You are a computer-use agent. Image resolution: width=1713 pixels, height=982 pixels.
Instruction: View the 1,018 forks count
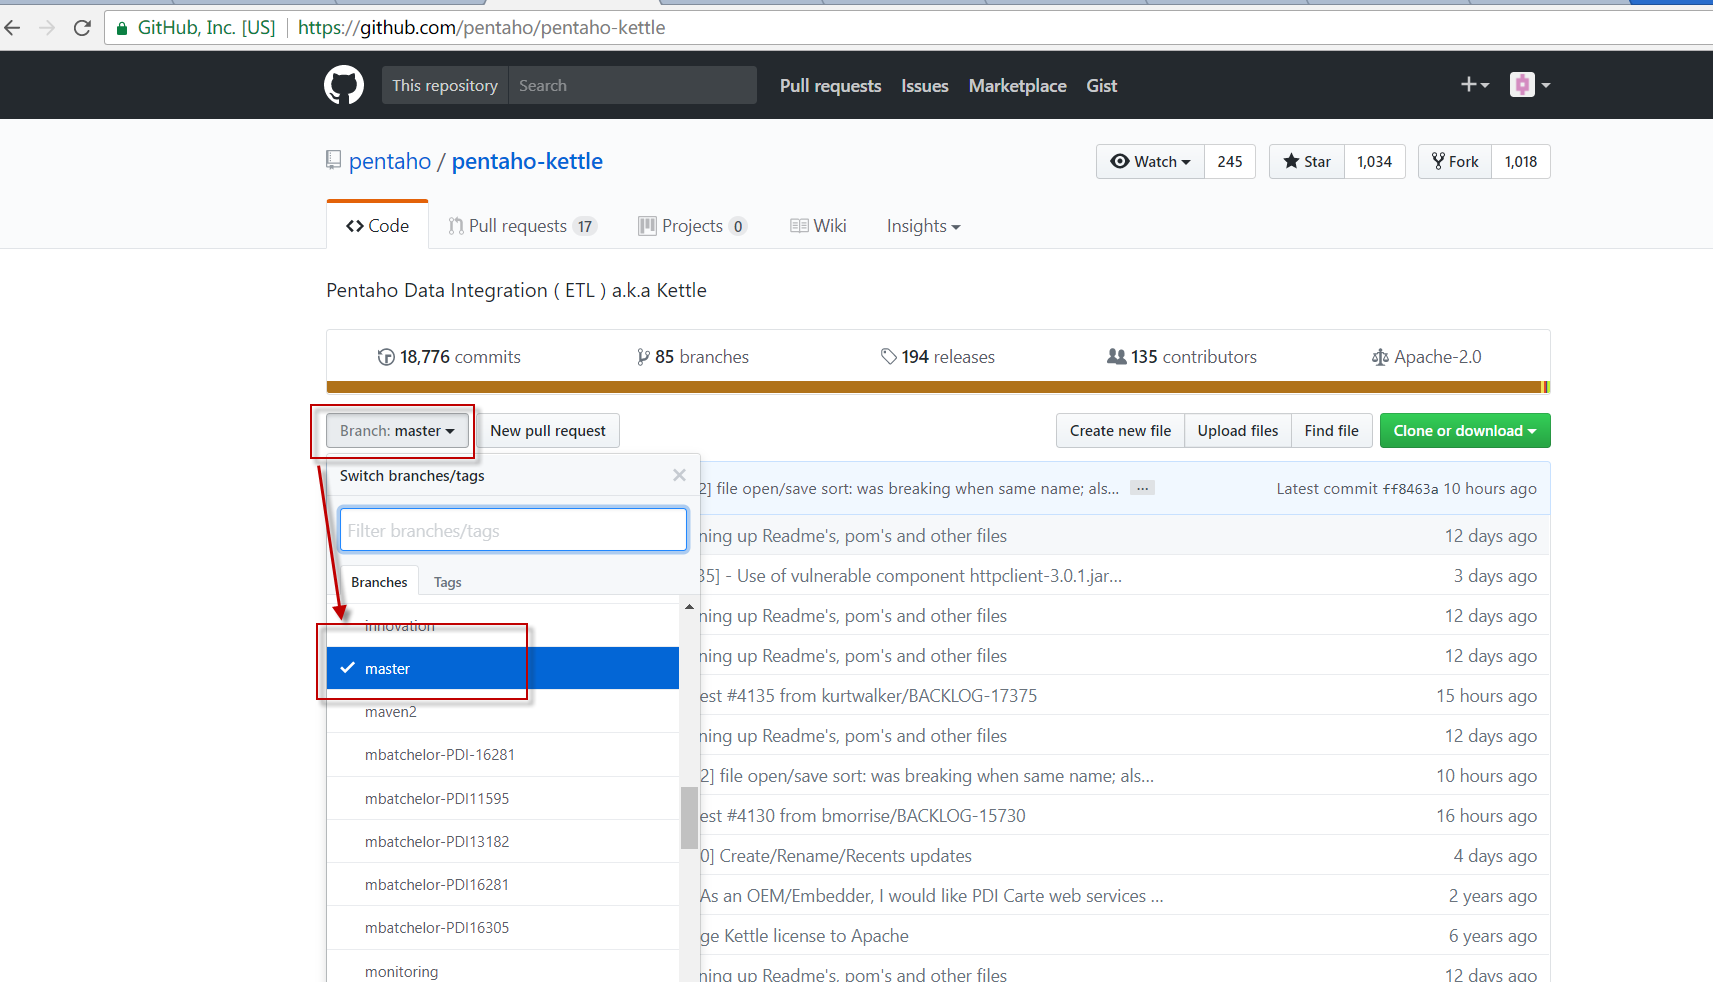[x=1521, y=162]
